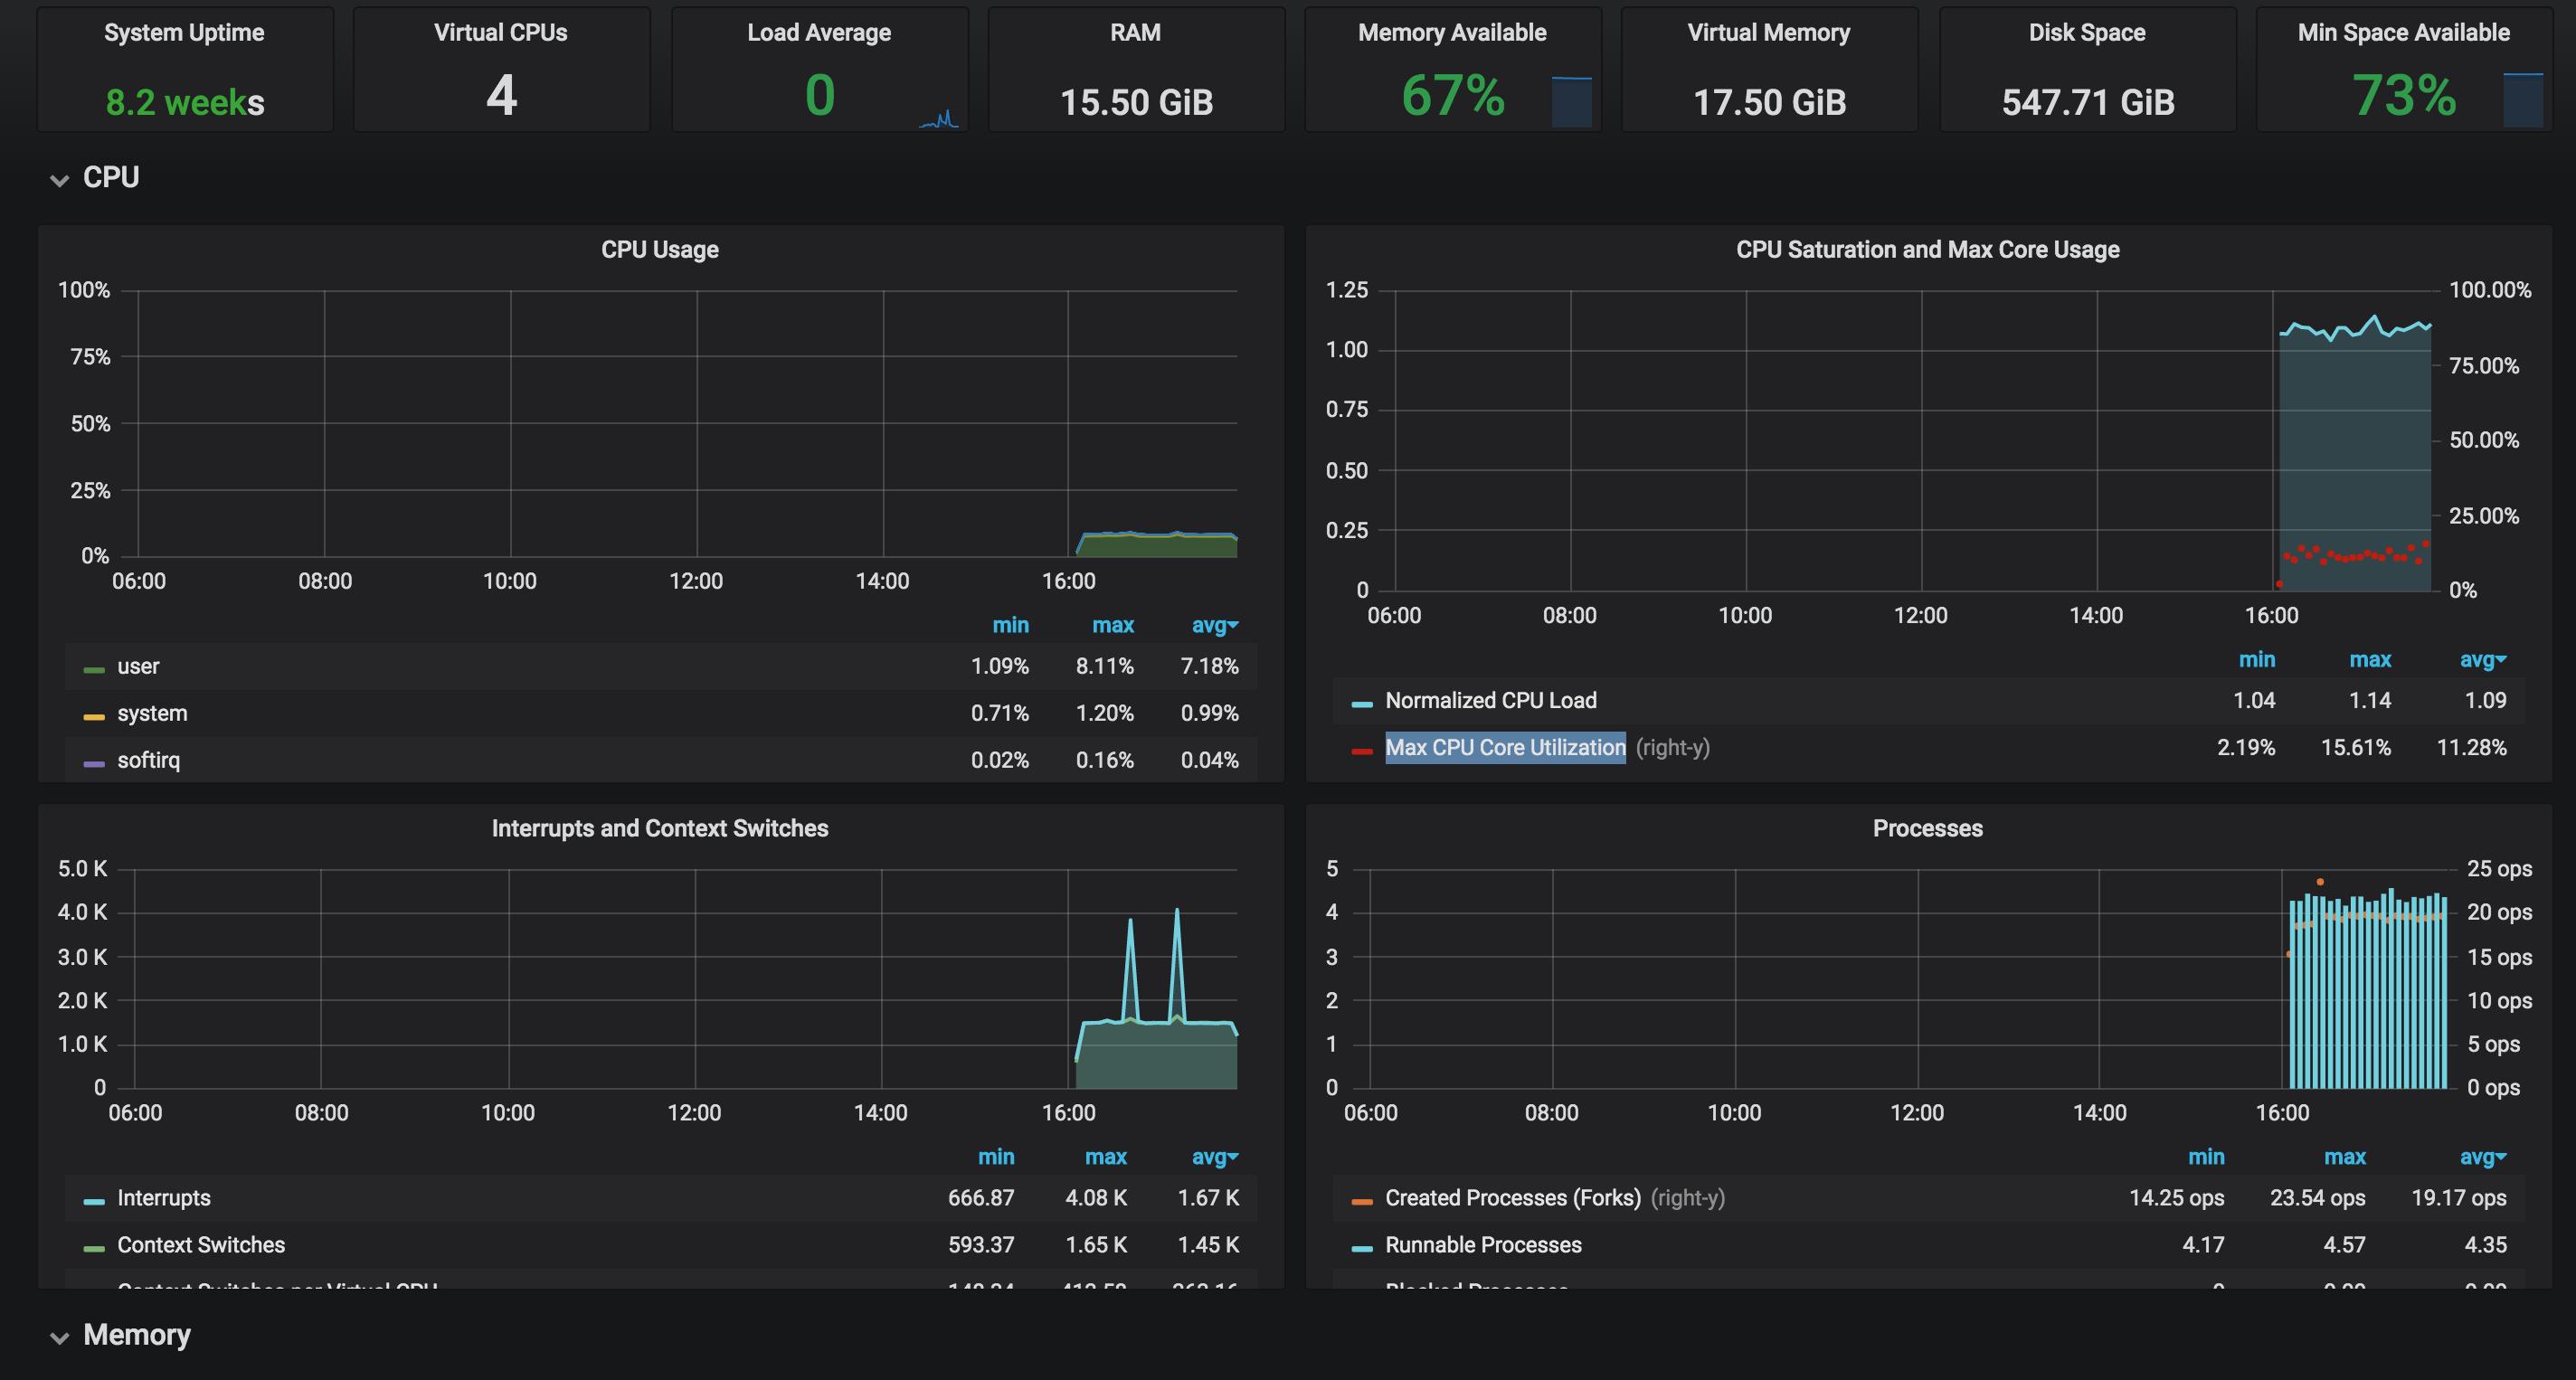Click the orange Created Processes swatch

[x=1361, y=1200]
